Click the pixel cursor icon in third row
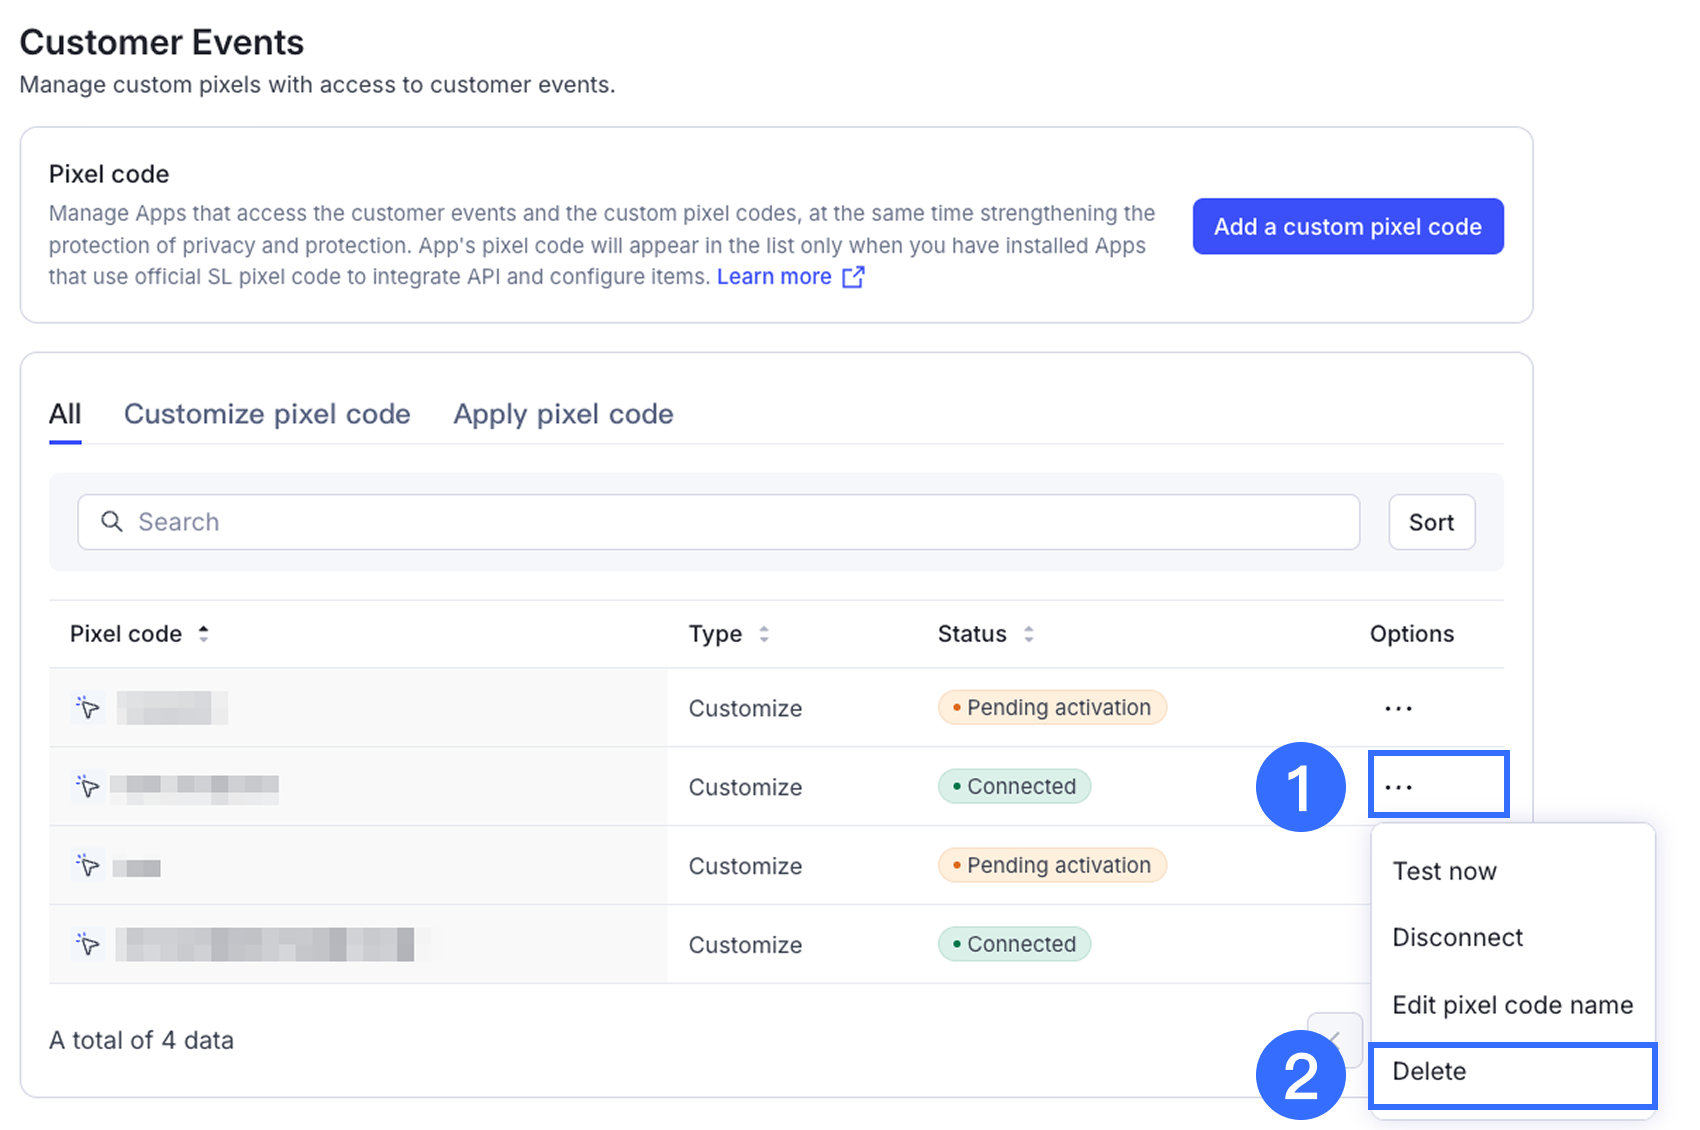 tap(88, 866)
